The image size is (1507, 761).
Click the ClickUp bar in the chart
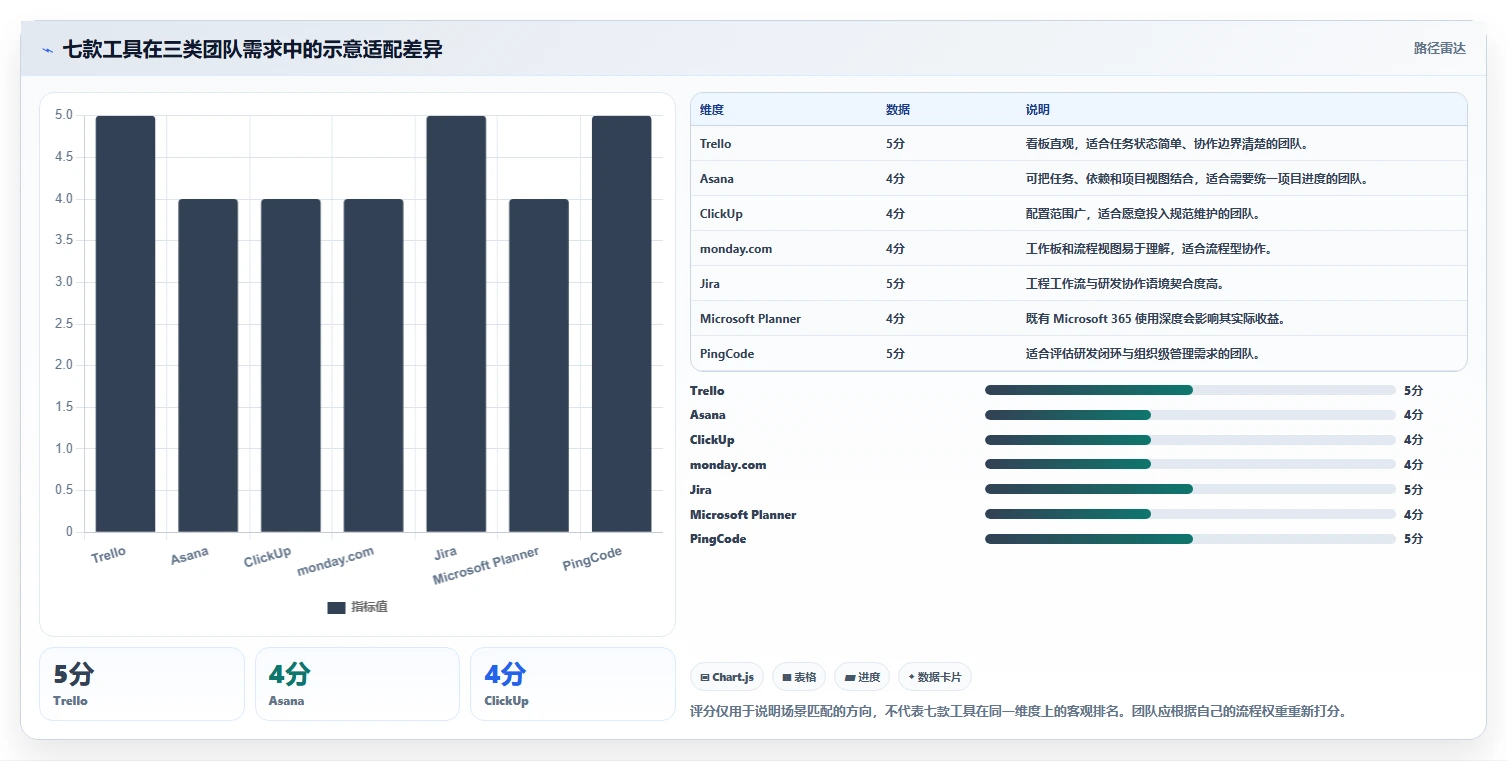(291, 365)
